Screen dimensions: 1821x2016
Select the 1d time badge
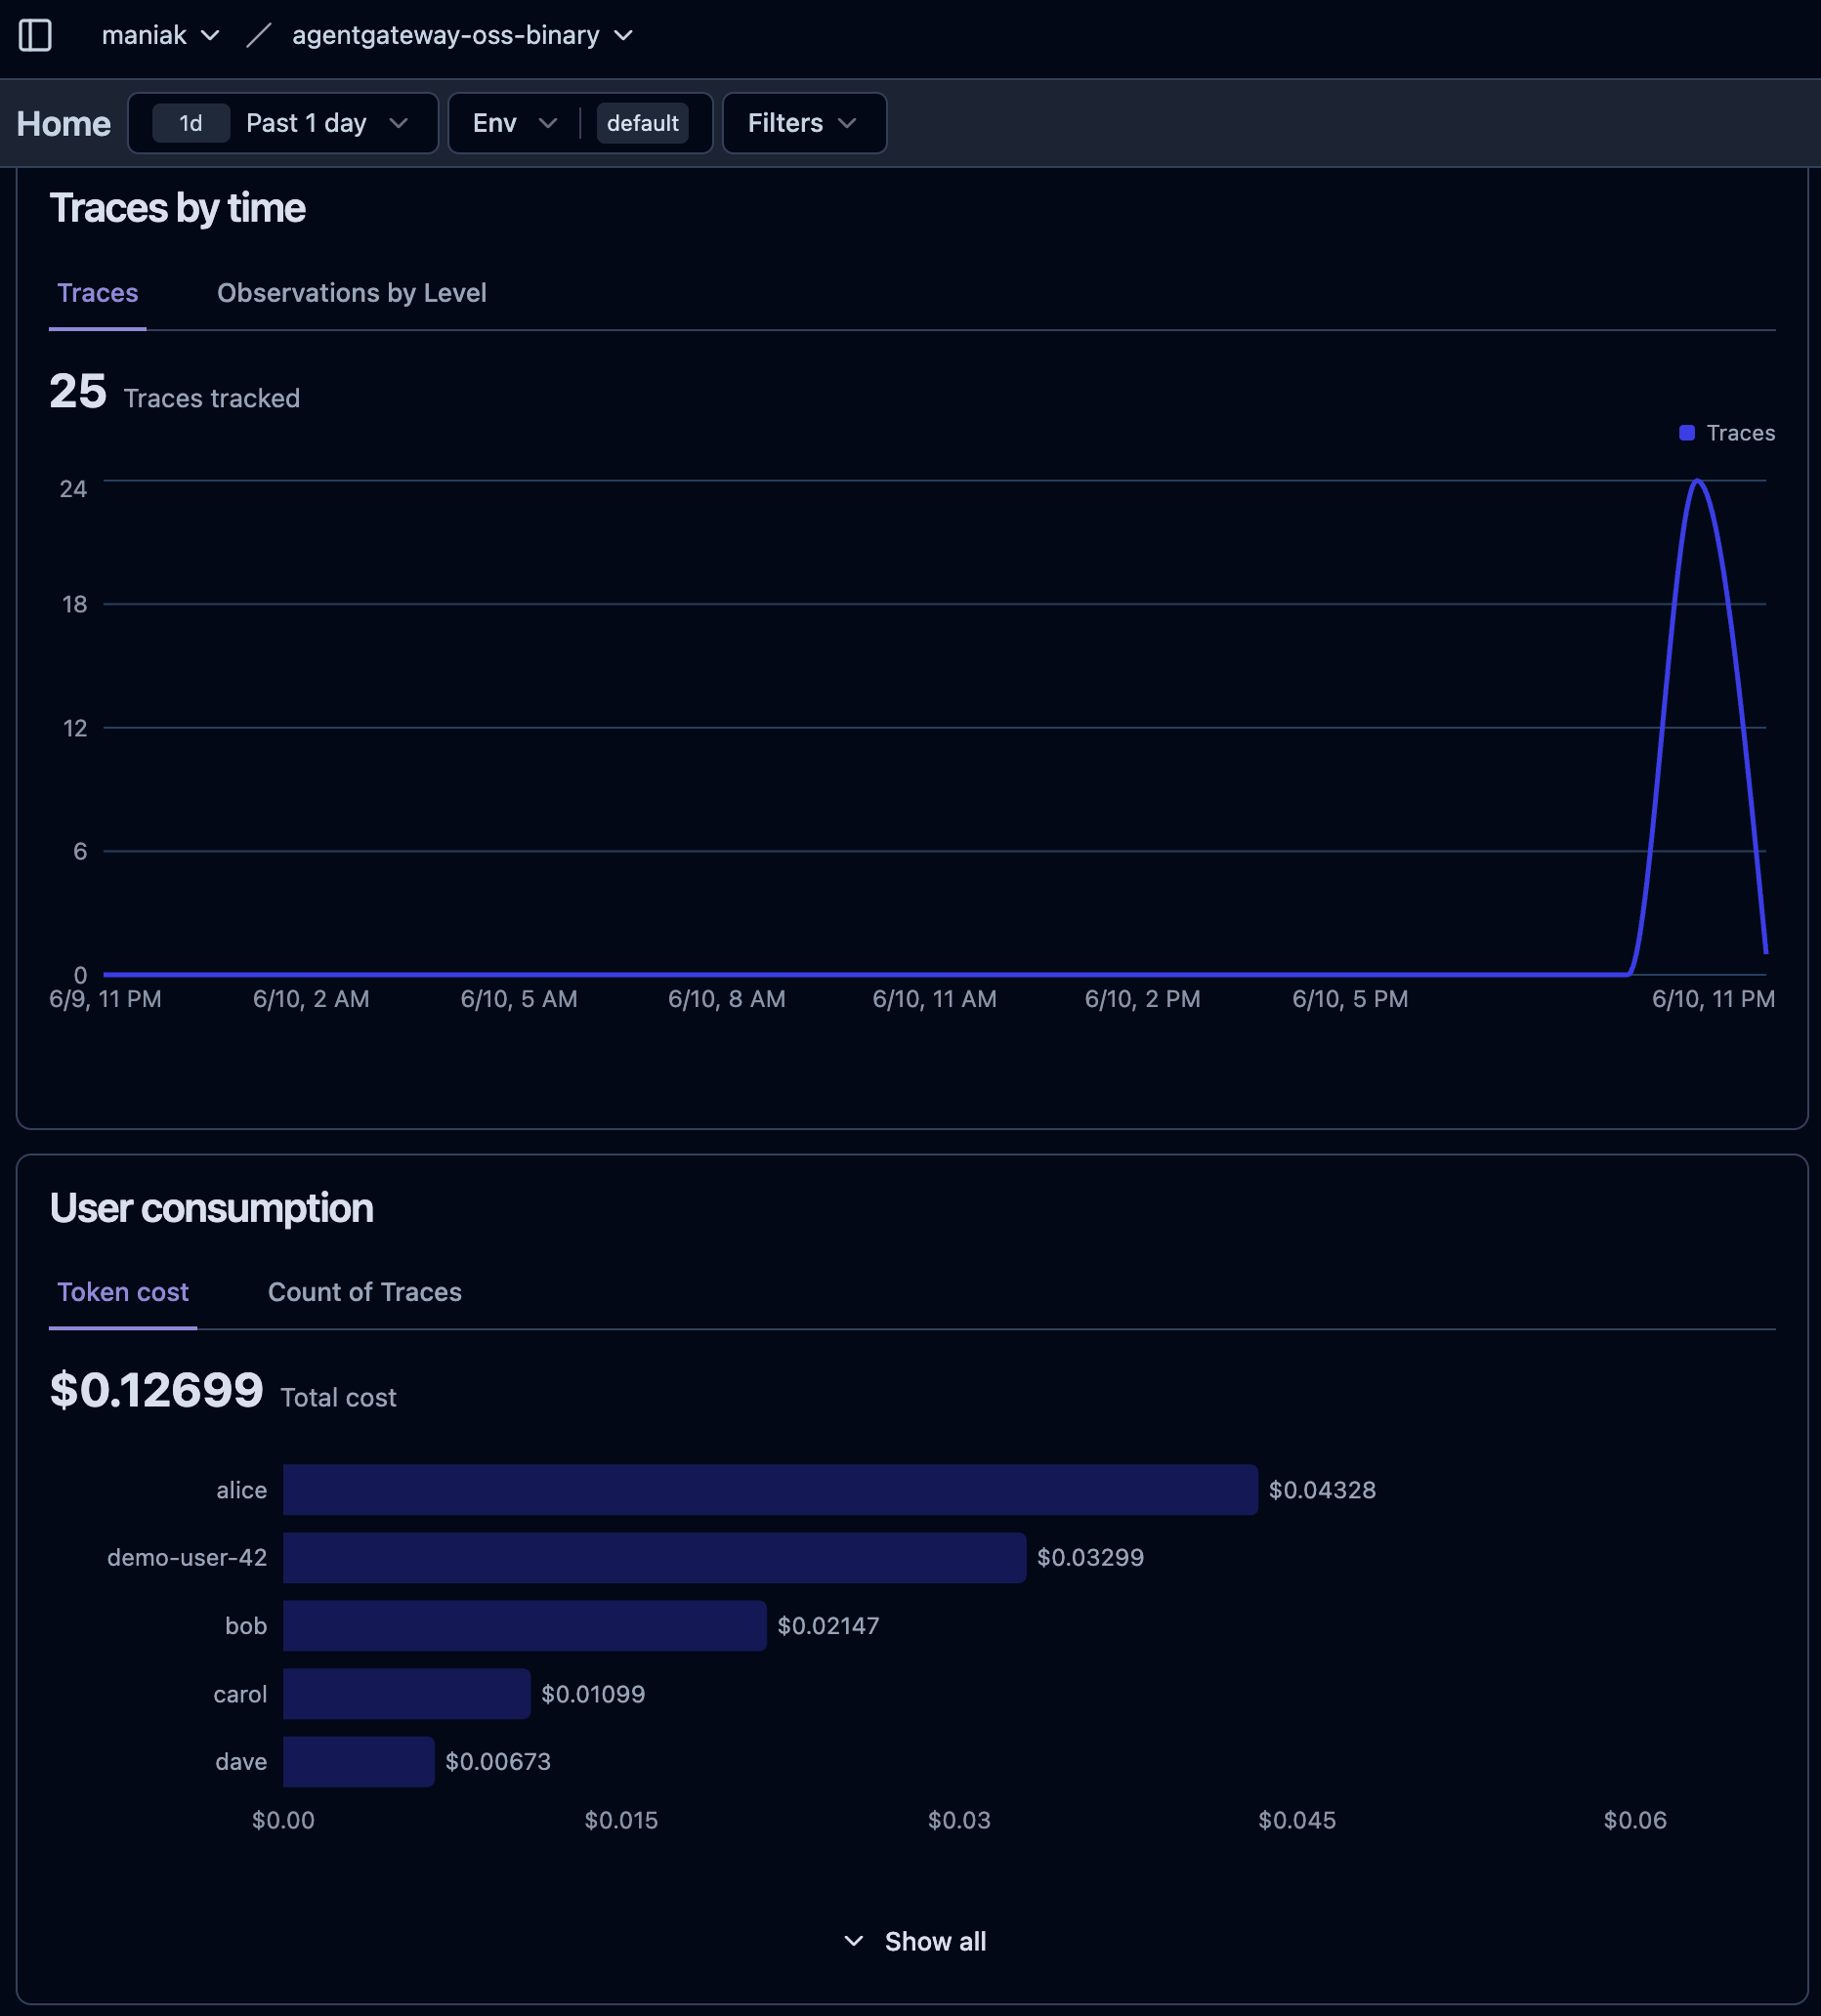tap(190, 123)
